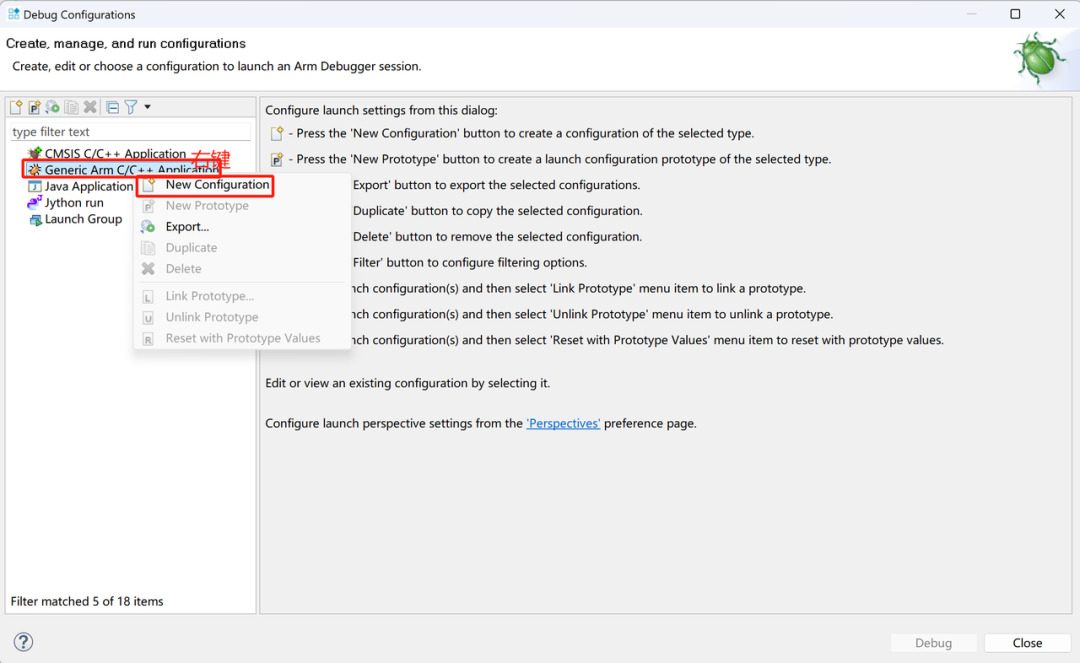The image size is (1080, 663).
Task: Click the funnel Filter toolbar icon
Action: [130, 107]
